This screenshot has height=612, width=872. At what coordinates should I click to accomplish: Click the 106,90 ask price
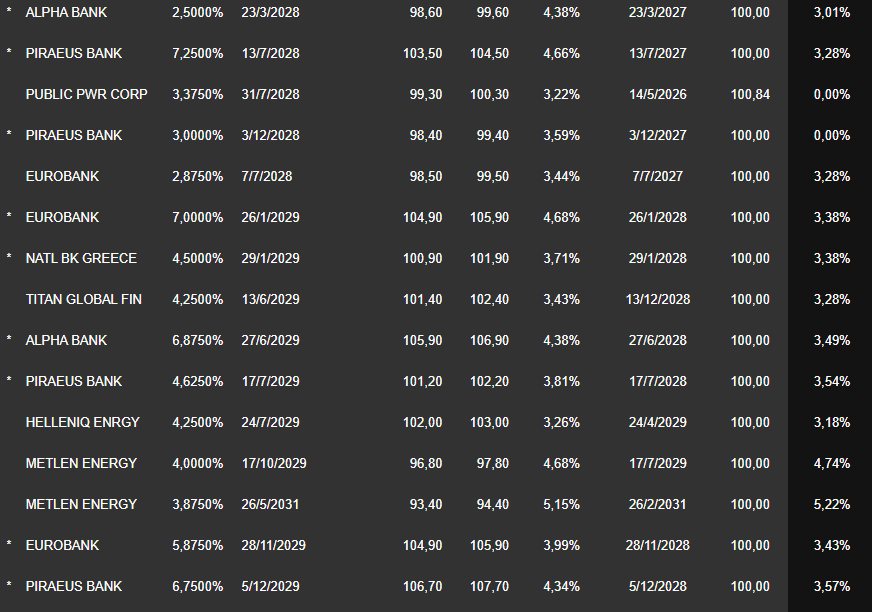[489, 340]
